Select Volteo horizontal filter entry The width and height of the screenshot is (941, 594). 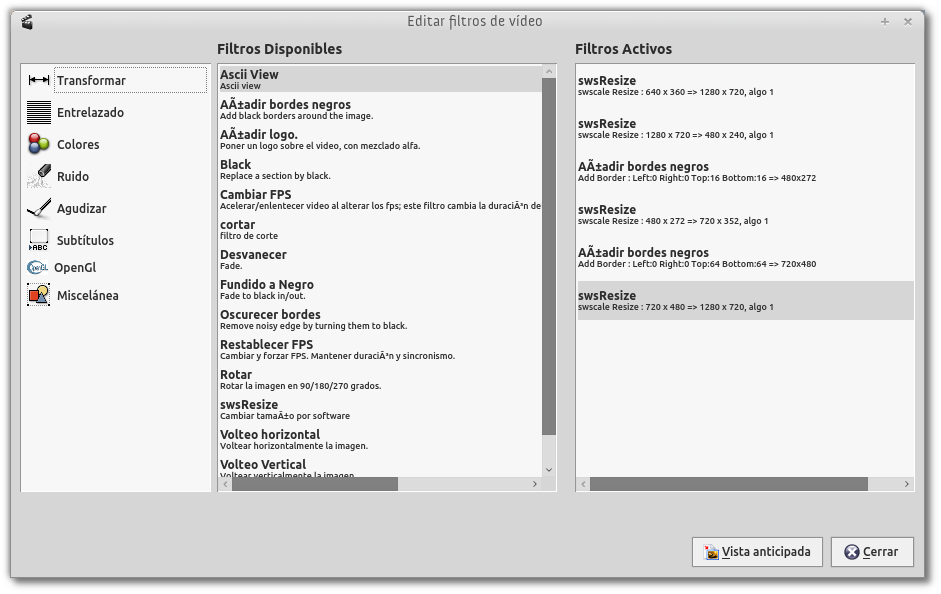(x=380, y=440)
